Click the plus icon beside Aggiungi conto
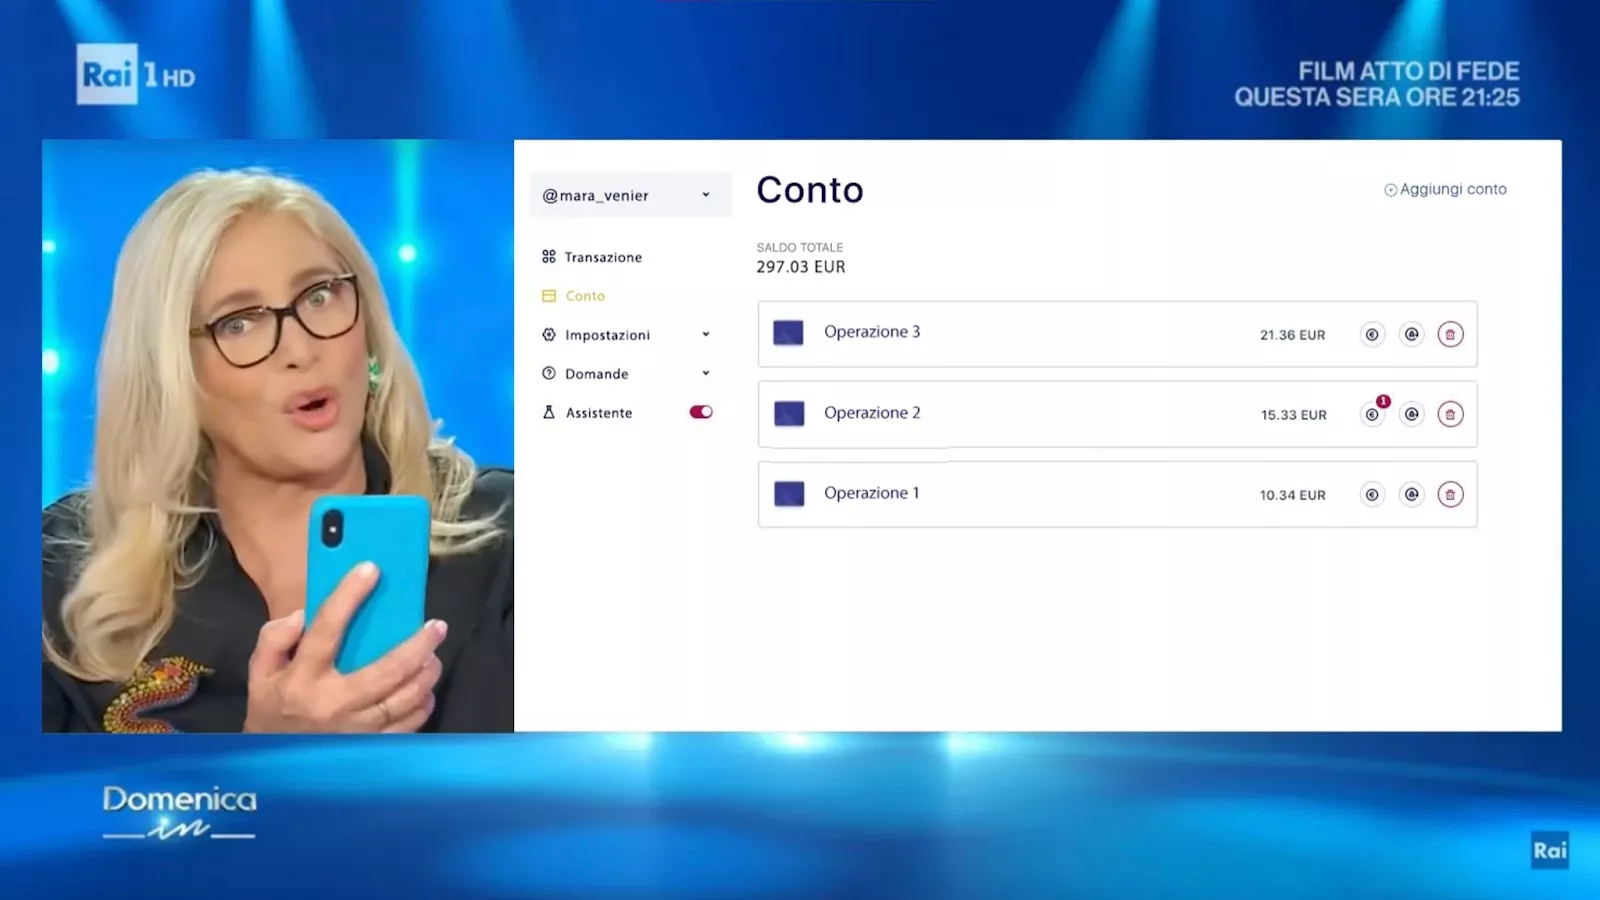This screenshot has width=1600, height=900. (x=1390, y=190)
